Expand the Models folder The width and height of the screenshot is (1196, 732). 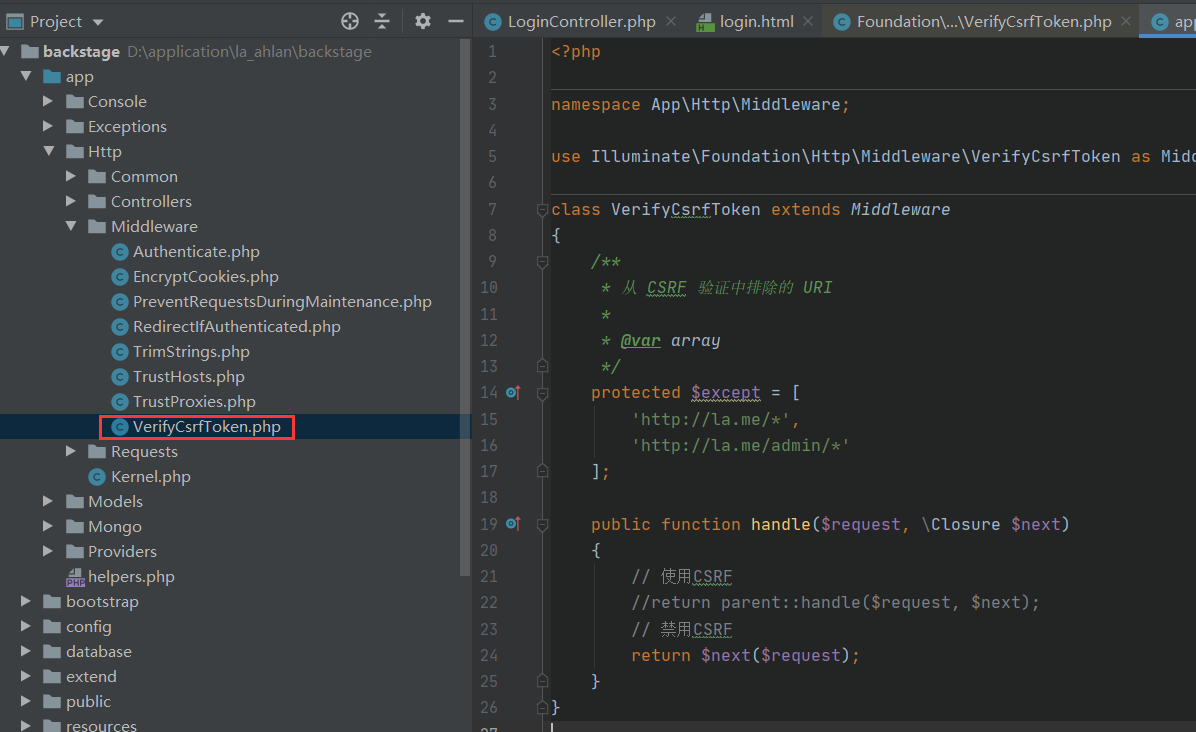click(46, 501)
